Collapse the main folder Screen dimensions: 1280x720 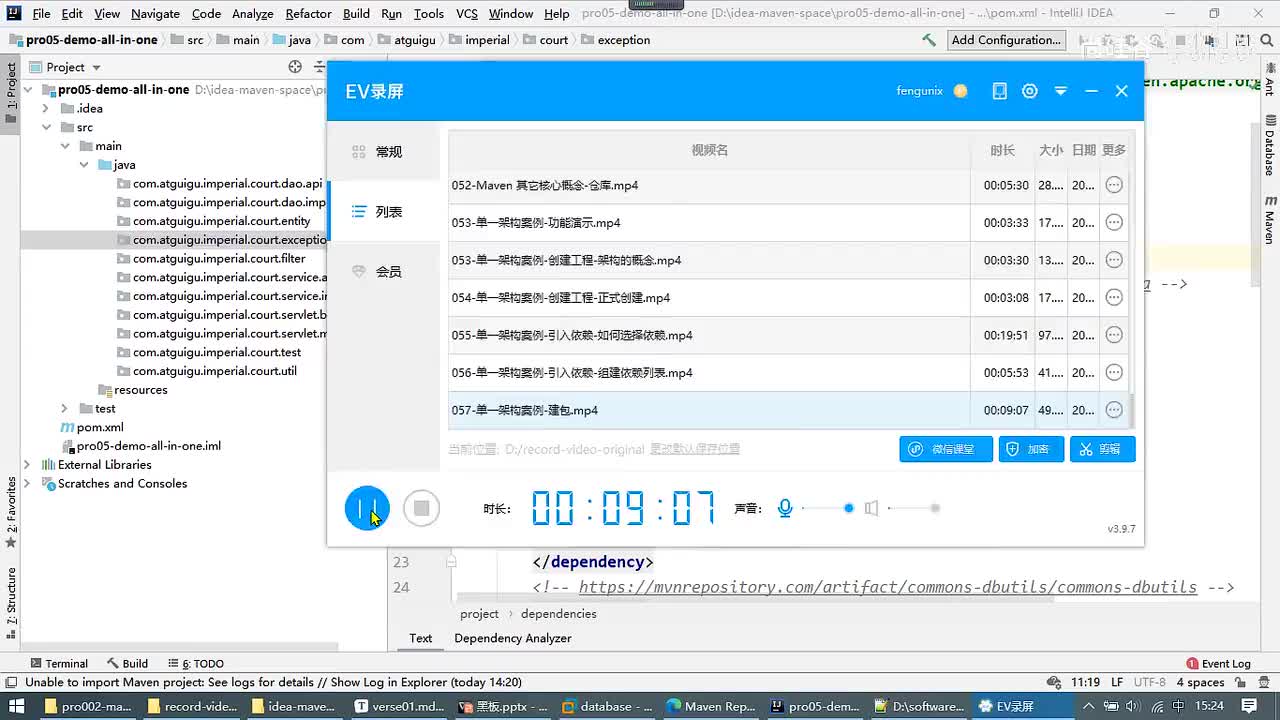65,146
